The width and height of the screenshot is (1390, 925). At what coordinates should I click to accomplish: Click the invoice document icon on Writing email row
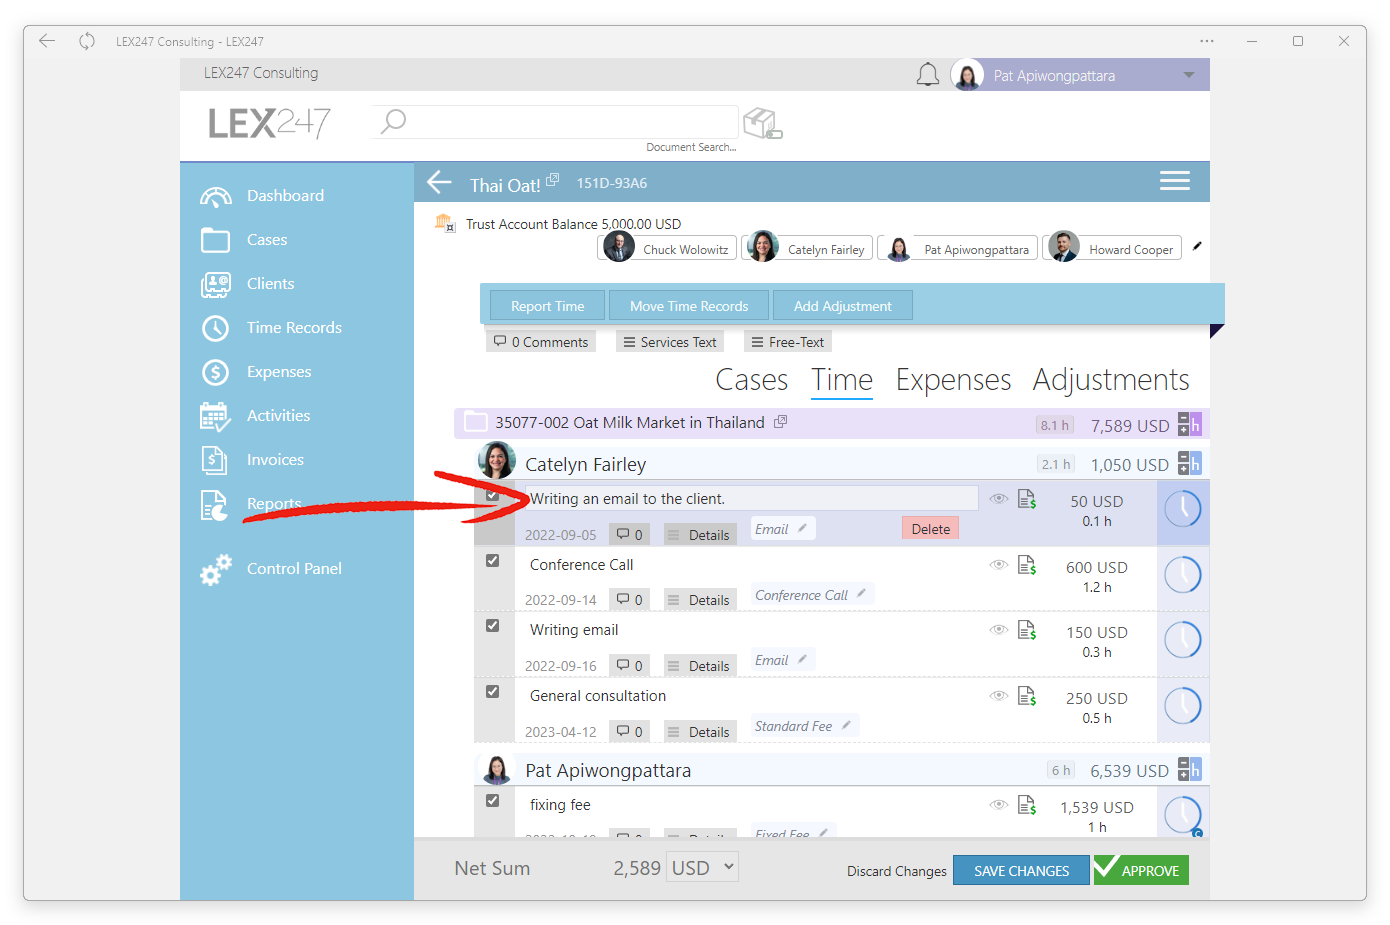pyautogui.click(x=1027, y=630)
